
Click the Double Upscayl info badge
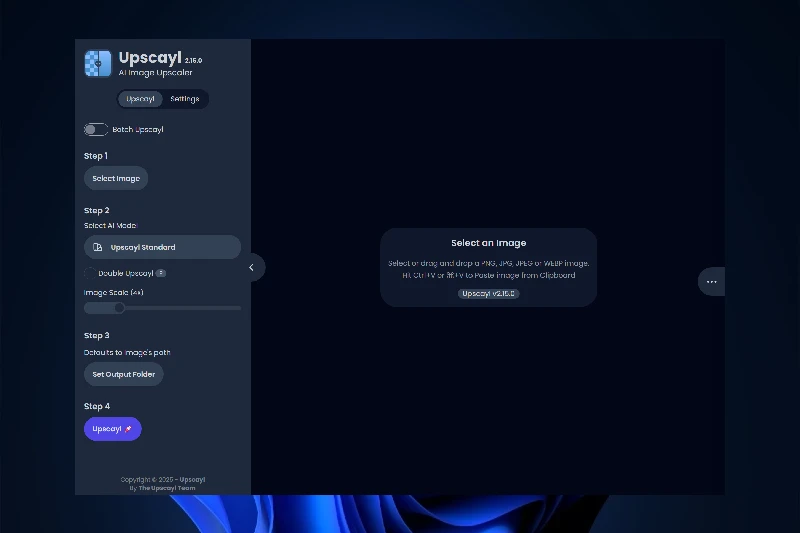tap(161, 273)
